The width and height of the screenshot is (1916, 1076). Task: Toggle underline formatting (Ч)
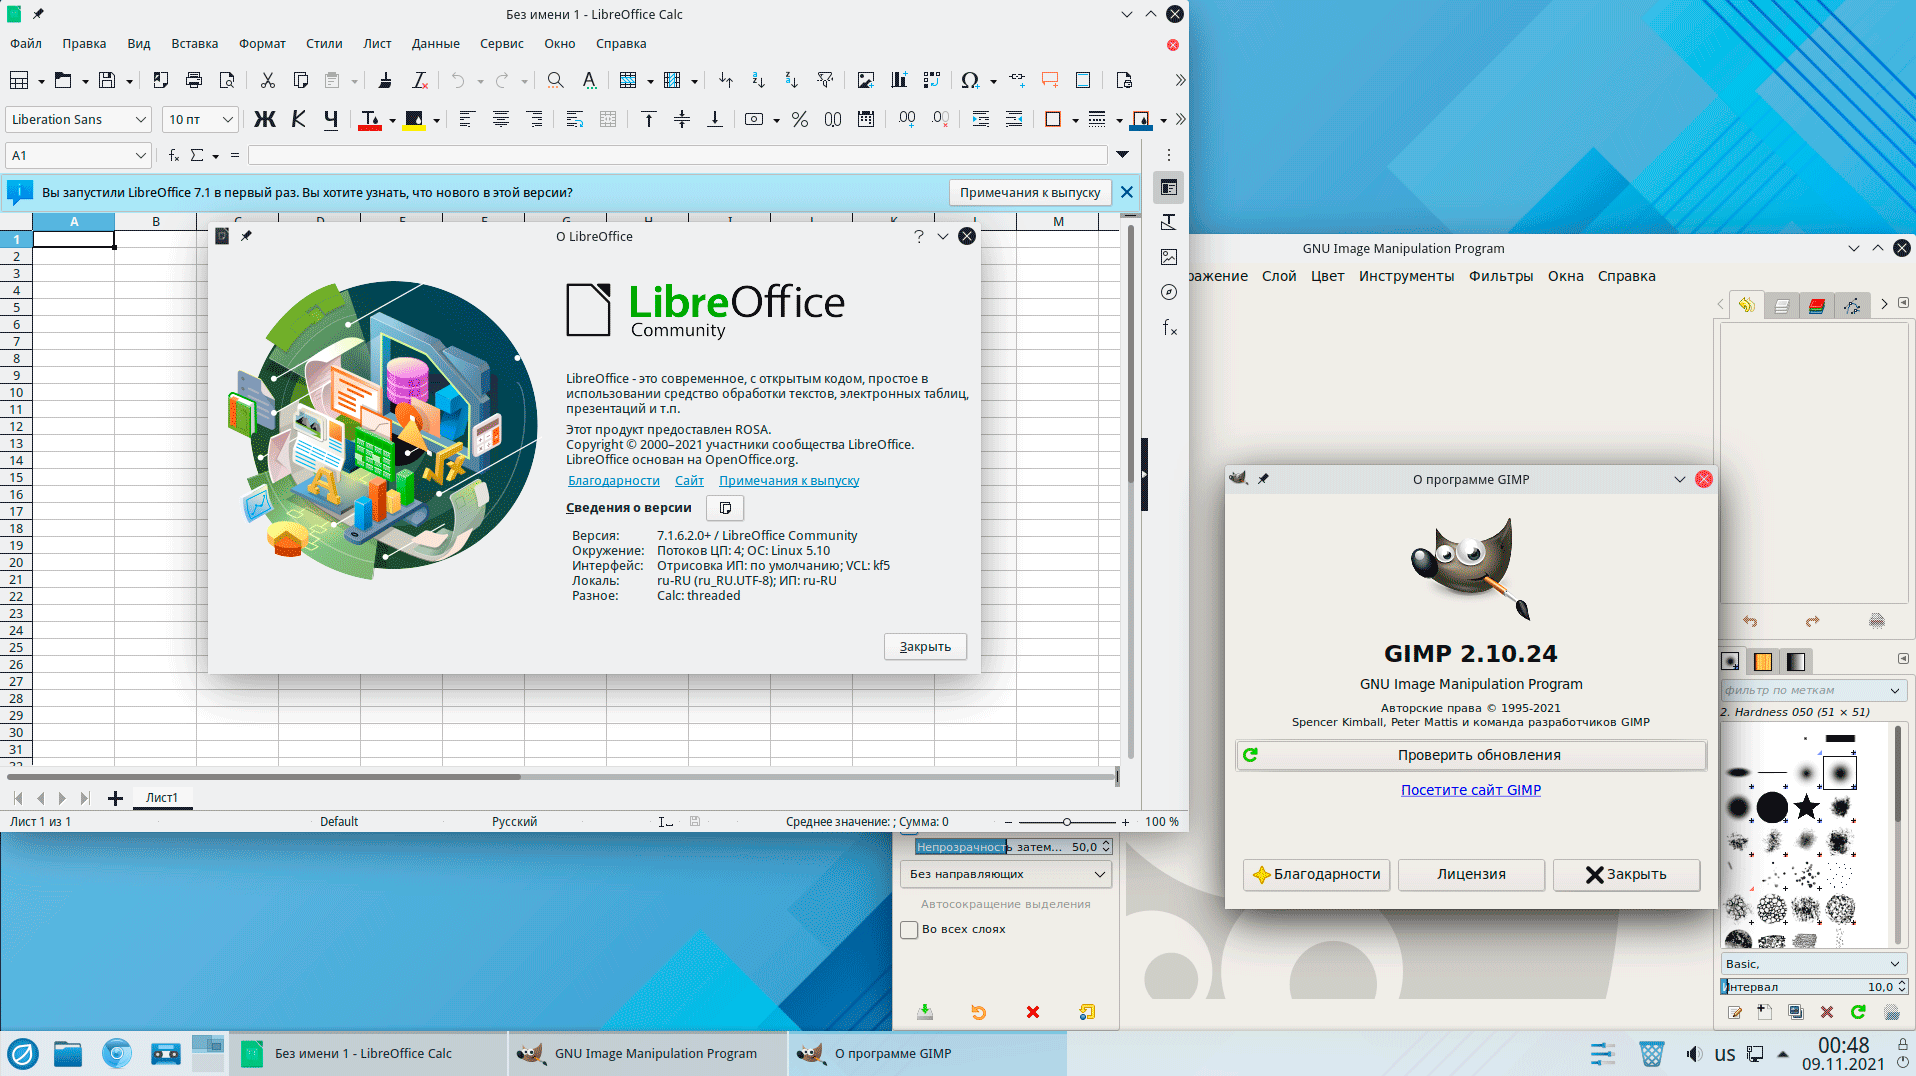click(331, 120)
